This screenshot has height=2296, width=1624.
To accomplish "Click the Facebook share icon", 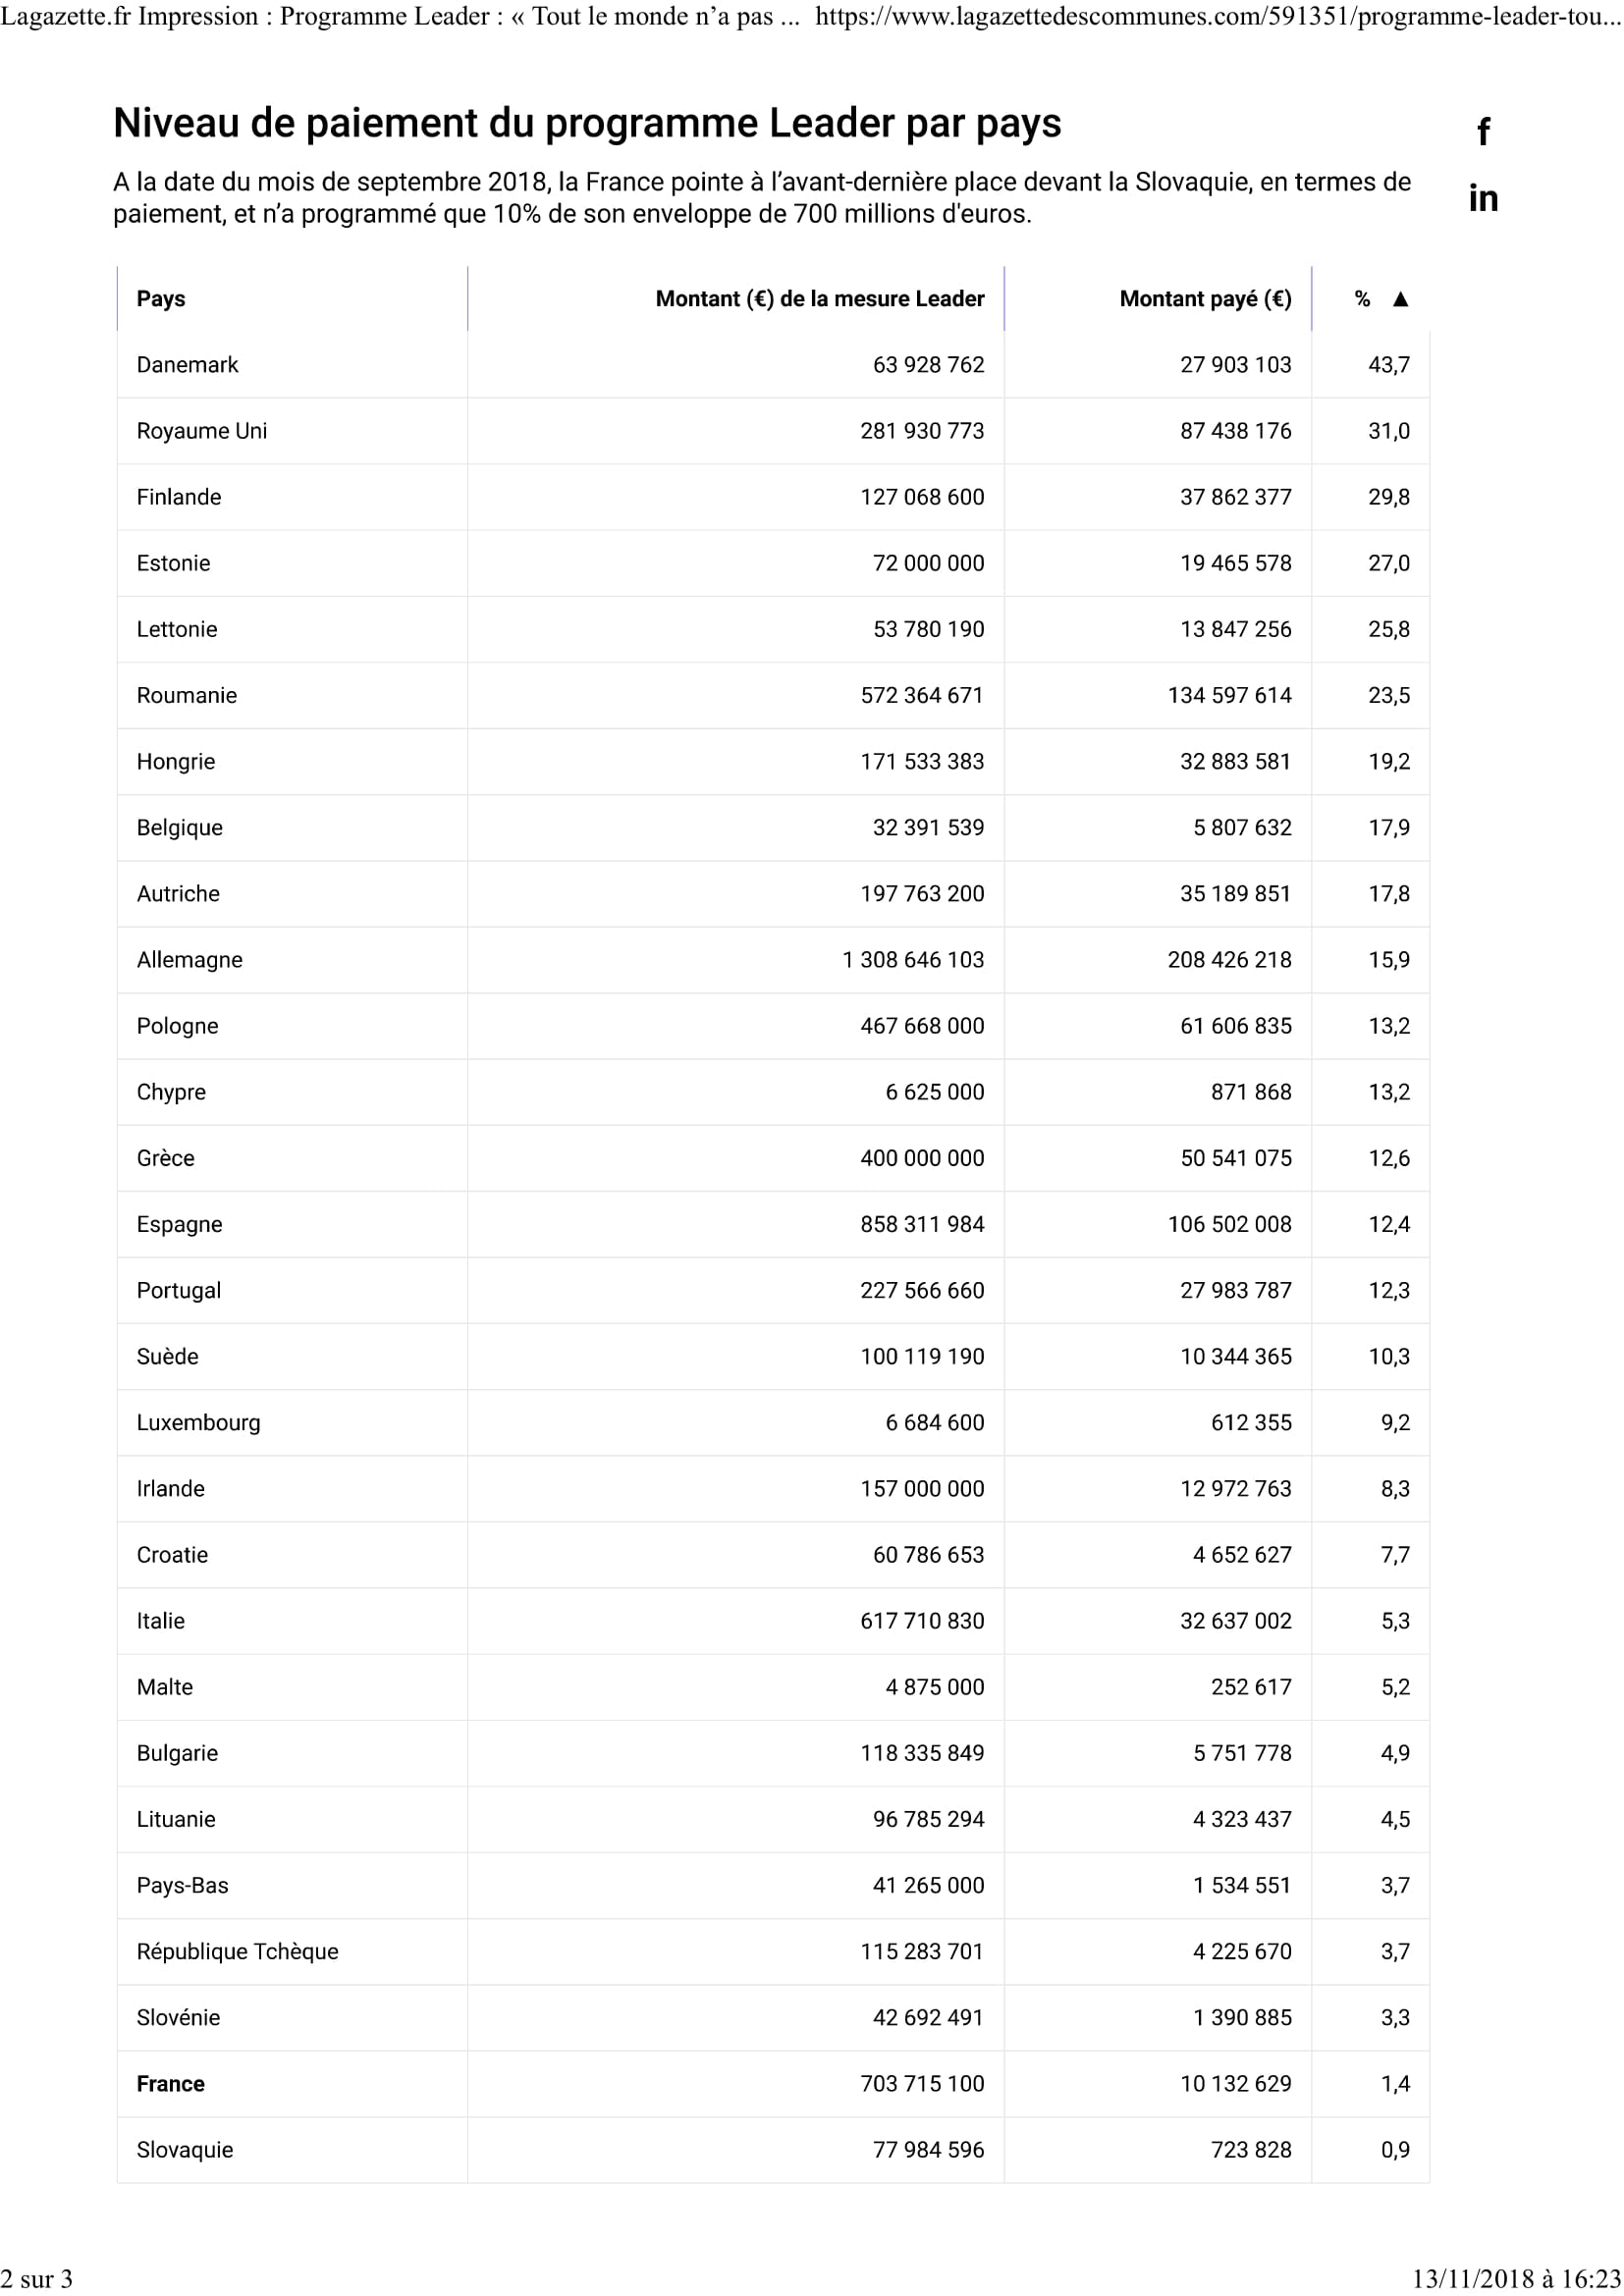I will pyautogui.click(x=1483, y=132).
